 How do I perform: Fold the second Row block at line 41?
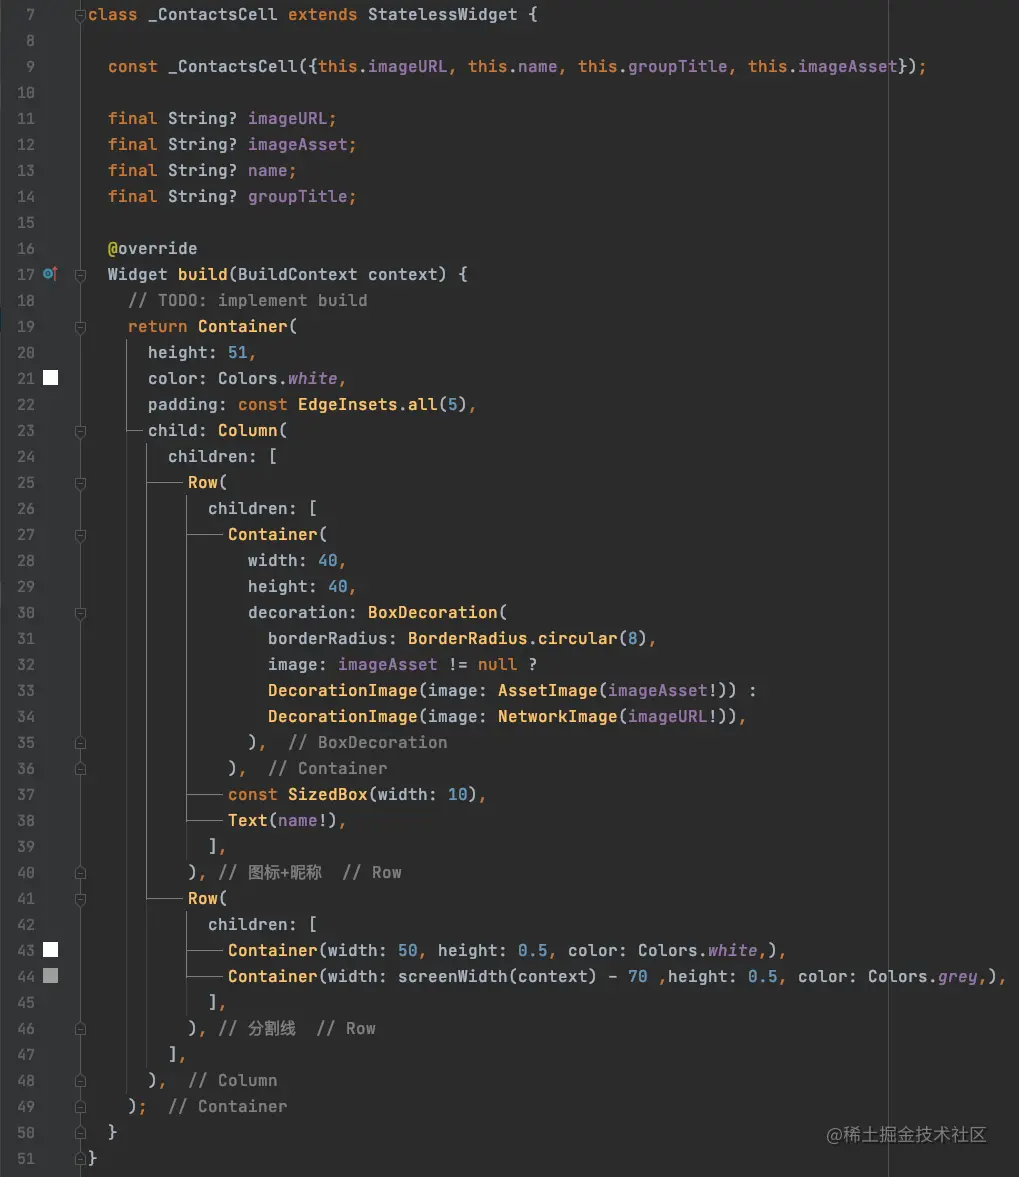[x=80, y=898]
